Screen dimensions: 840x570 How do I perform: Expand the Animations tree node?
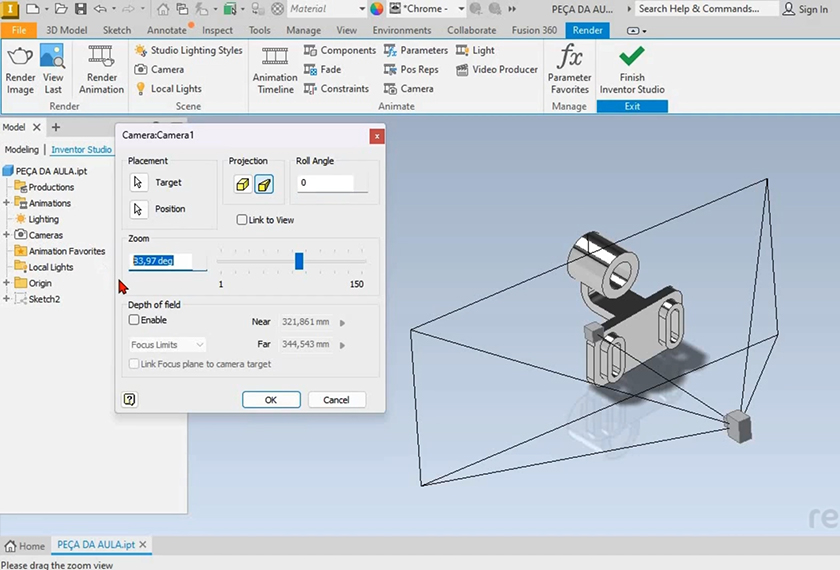(x=7, y=203)
